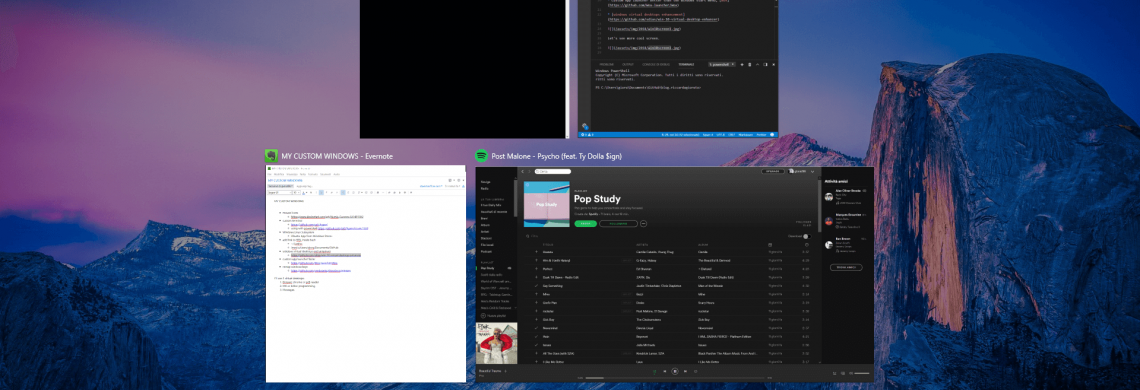Adjust the Spotify volume slider
The image size is (1140, 390).
[862, 373]
